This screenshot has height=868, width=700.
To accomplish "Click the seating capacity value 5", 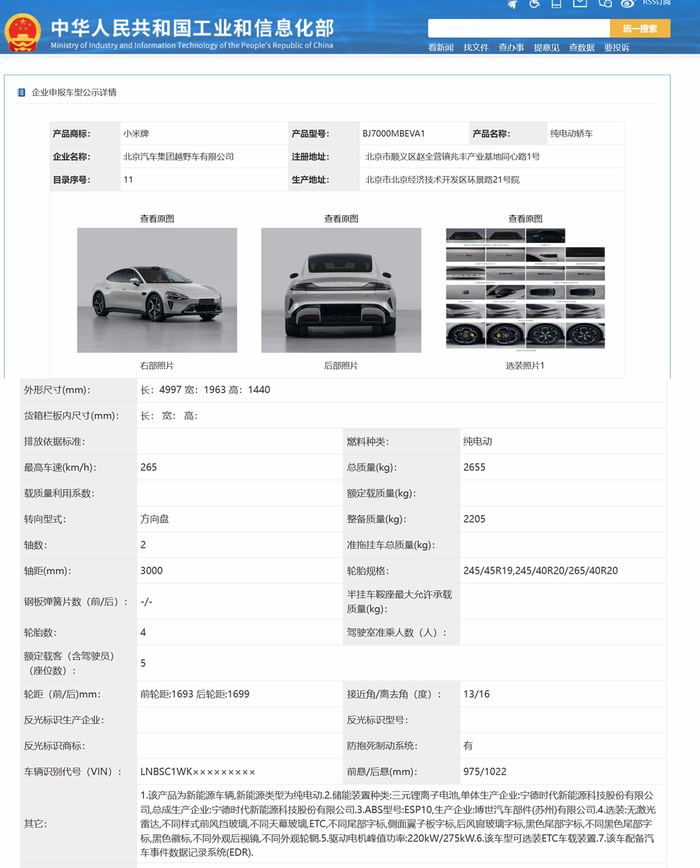I will pos(143,663).
